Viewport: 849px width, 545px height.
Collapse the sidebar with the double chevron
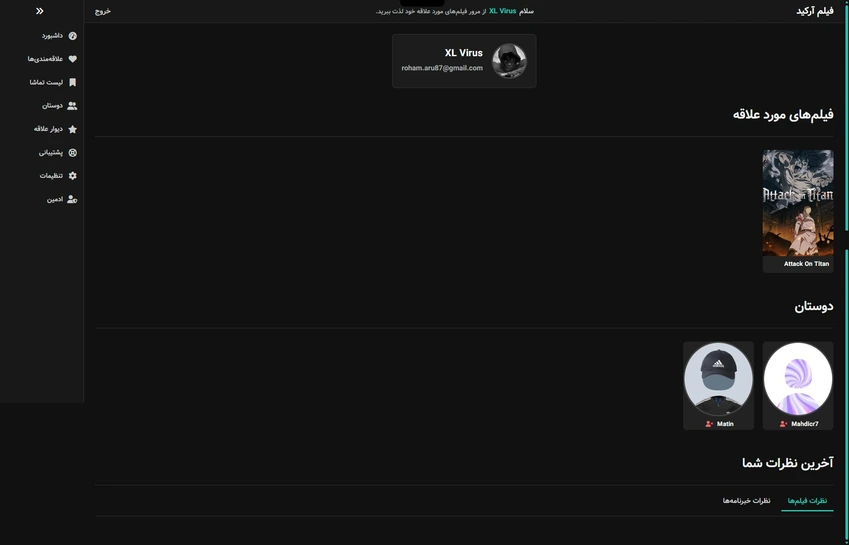click(40, 11)
